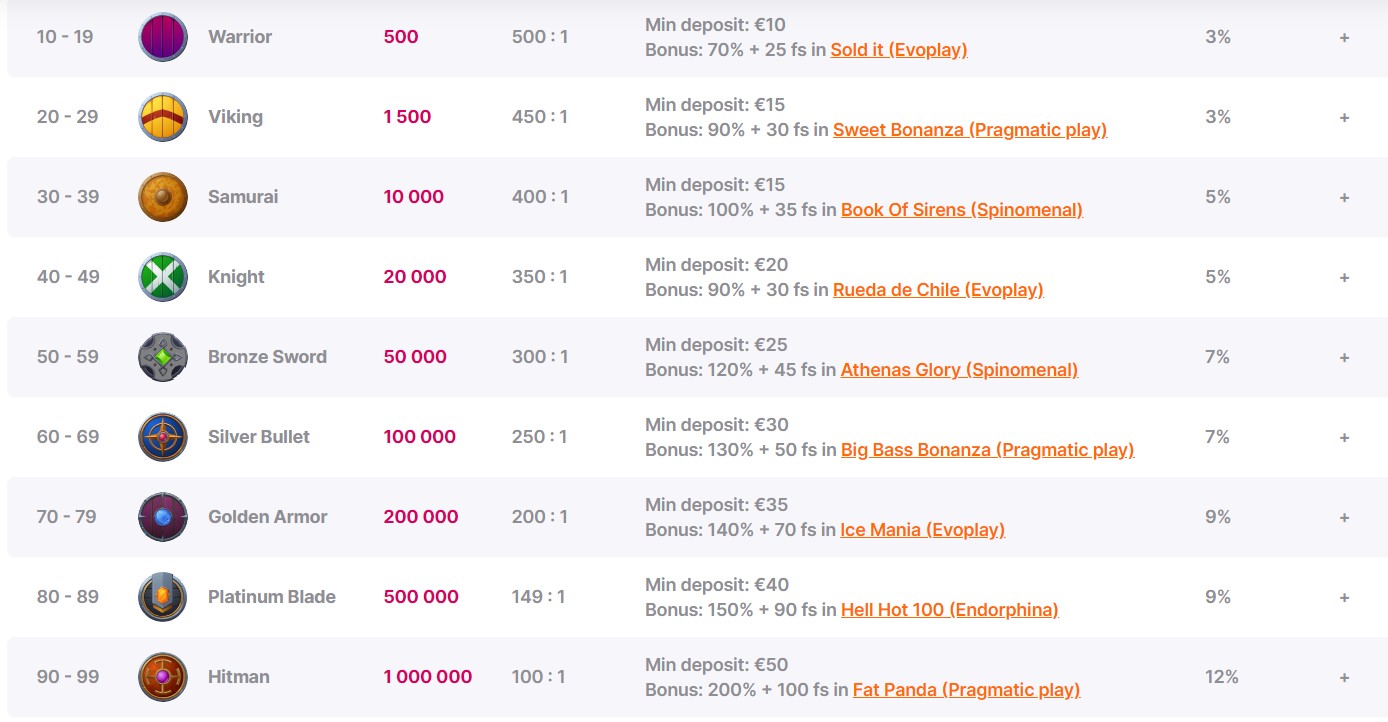Open Sweet Bonanza (Pragmatic play) link

[970, 130]
